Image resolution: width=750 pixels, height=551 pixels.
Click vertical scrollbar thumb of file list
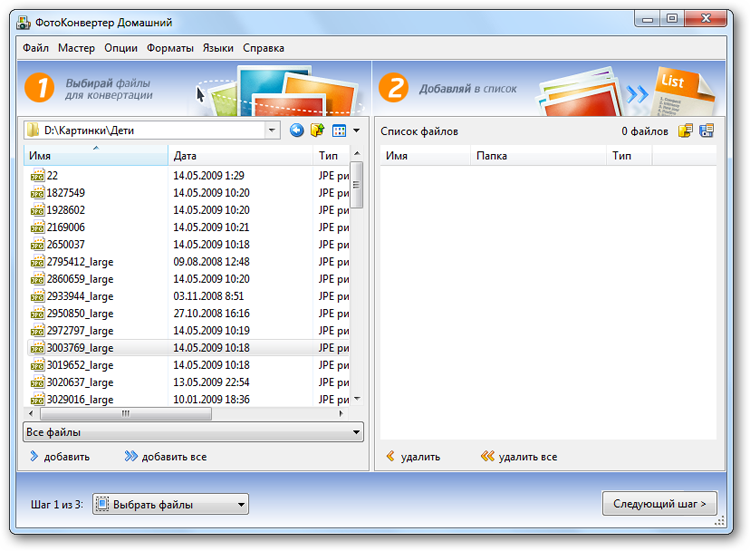click(x=357, y=185)
